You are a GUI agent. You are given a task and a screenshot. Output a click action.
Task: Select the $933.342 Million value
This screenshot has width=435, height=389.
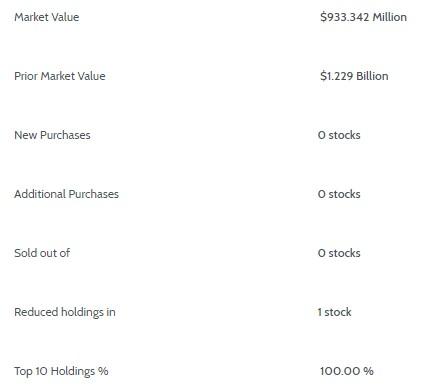363,17
